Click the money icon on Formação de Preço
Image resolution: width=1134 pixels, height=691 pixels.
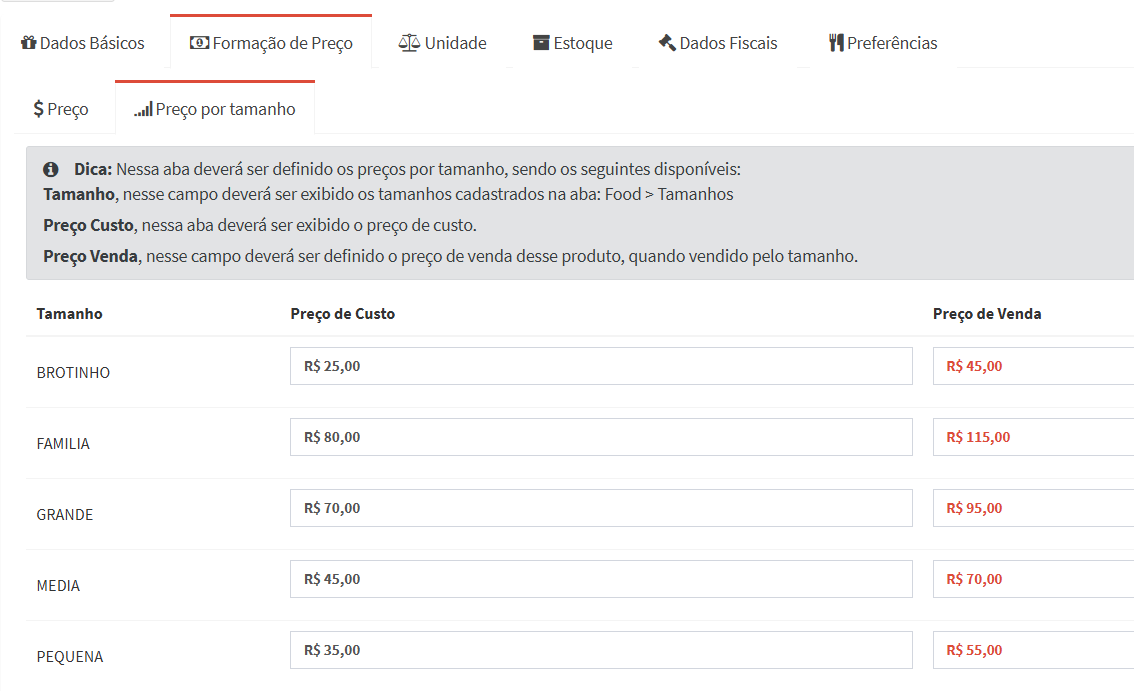[199, 43]
